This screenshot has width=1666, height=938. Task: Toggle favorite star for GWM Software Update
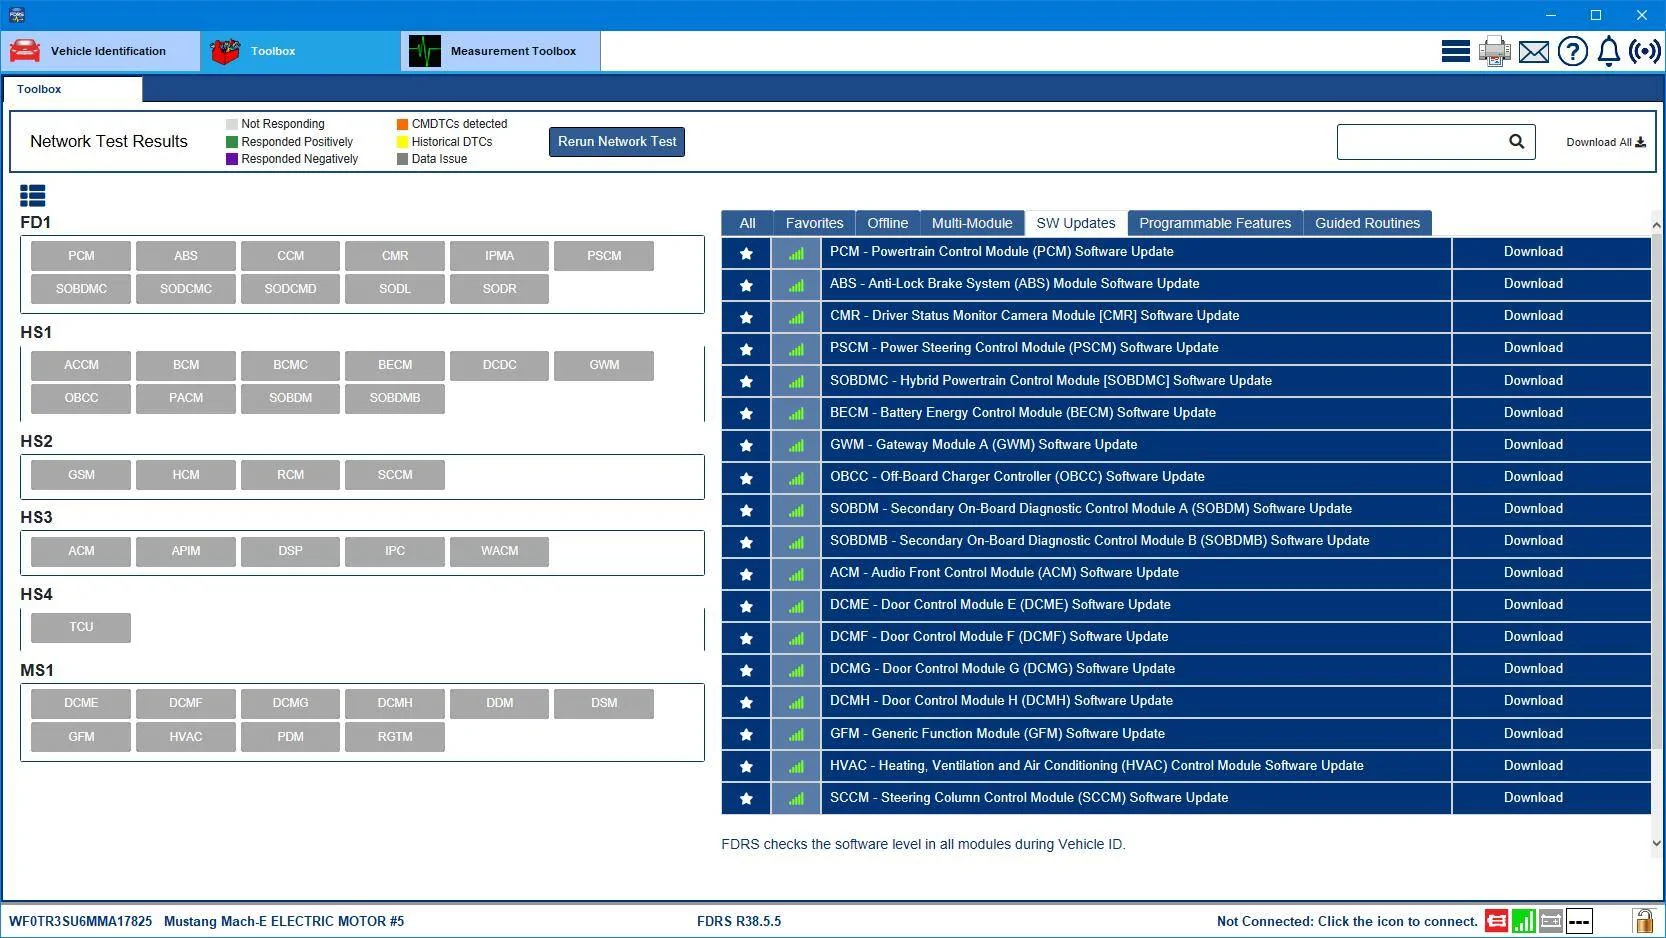pos(746,445)
